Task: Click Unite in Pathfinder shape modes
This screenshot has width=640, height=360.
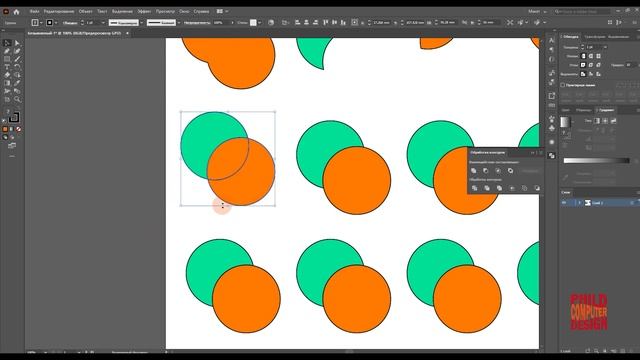Action: pyautogui.click(x=473, y=171)
